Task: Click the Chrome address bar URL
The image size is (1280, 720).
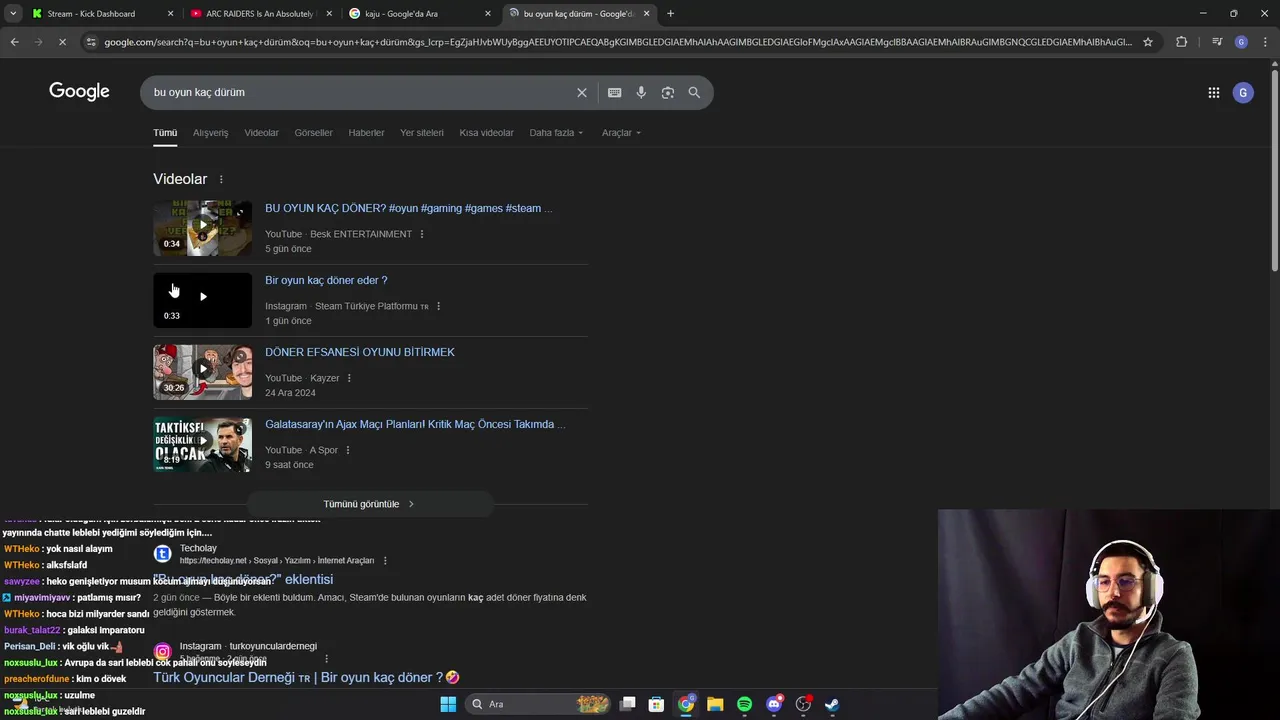Action: click(x=617, y=42)
